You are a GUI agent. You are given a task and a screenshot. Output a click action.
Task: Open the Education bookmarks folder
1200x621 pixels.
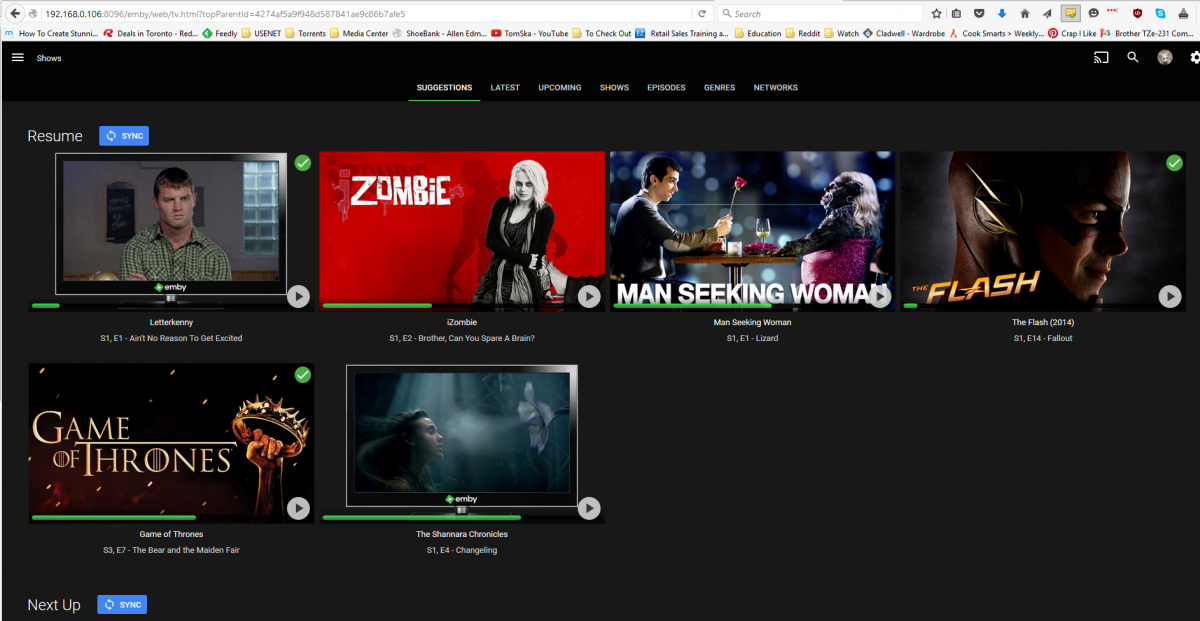(757, 33)
